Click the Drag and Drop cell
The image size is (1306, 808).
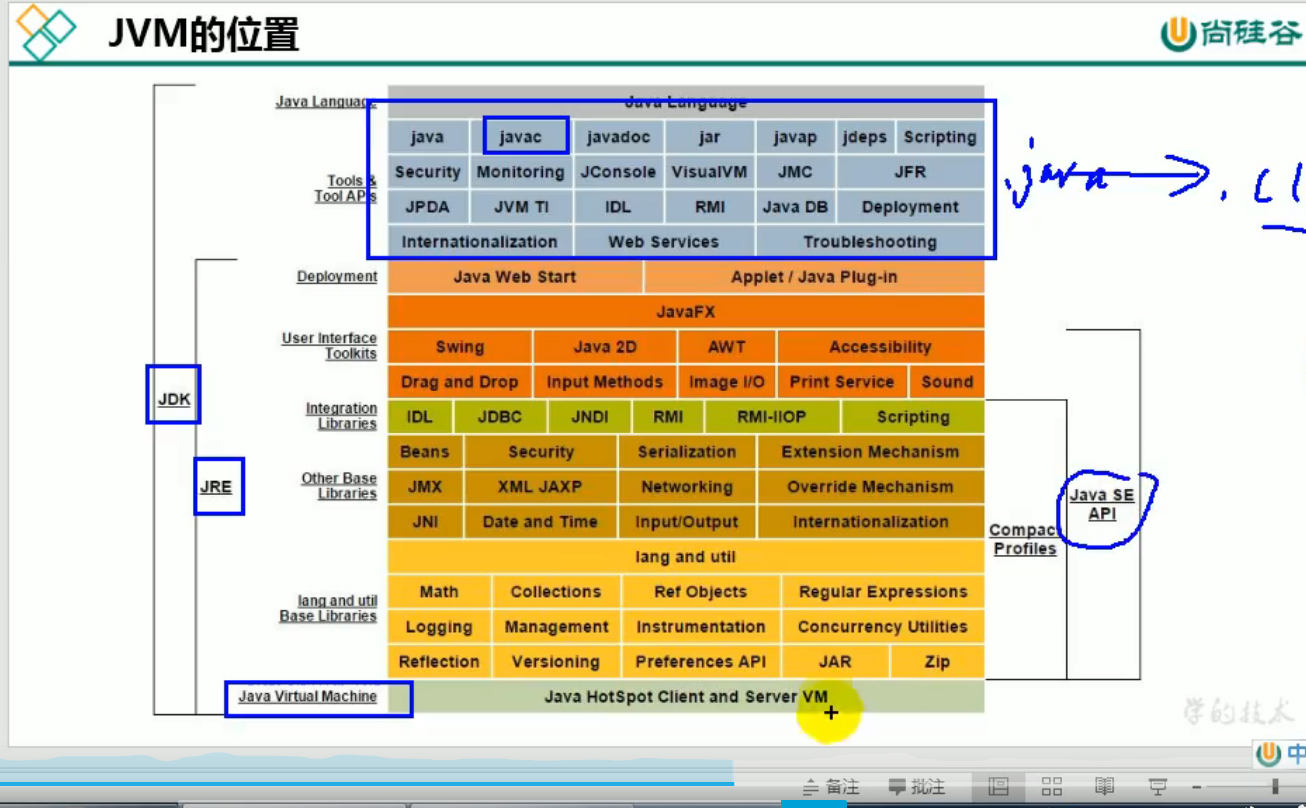click(459, 382)
